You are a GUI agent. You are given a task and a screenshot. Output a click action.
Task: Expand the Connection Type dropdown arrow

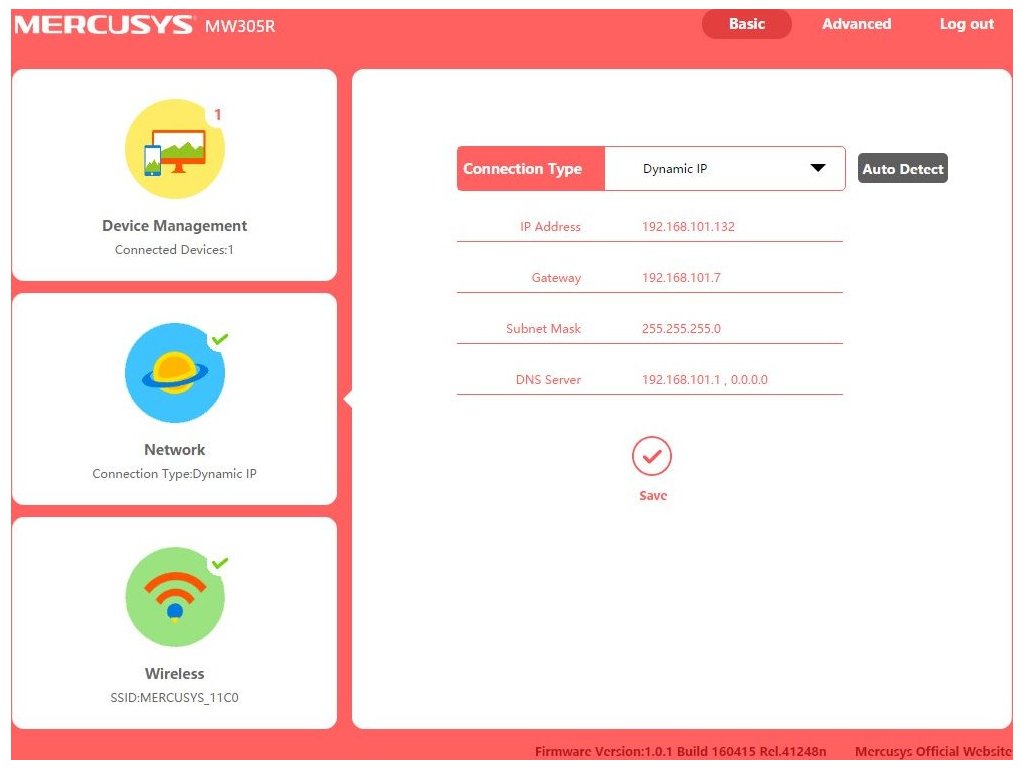(x=818, y=168)
